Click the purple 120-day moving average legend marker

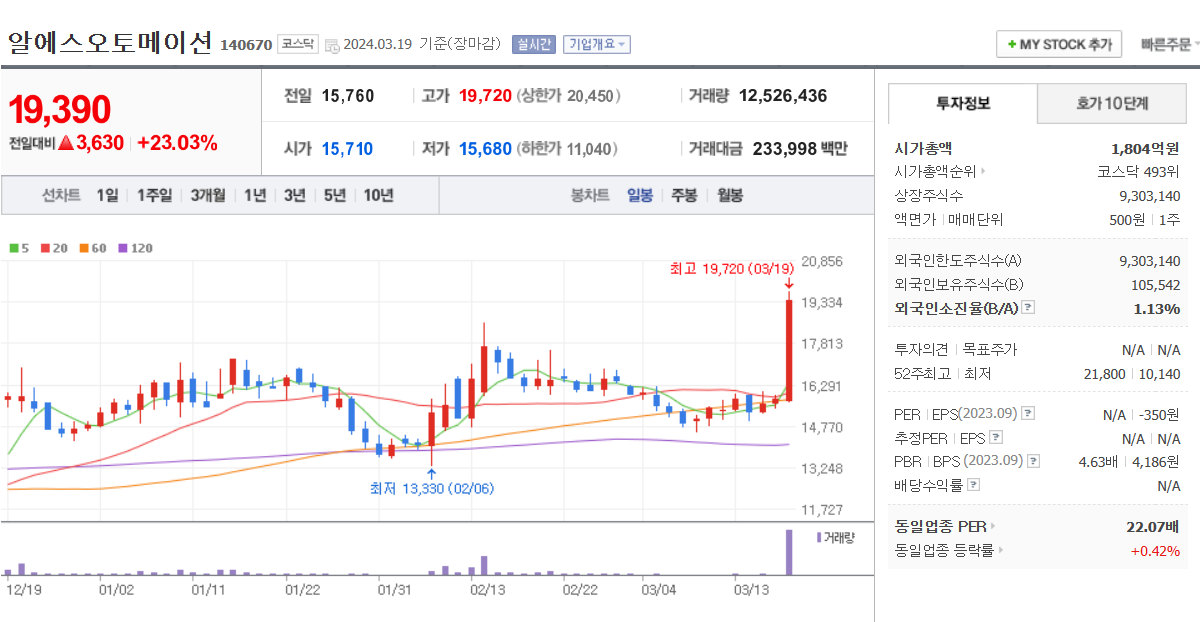click(x=123, y=248)
